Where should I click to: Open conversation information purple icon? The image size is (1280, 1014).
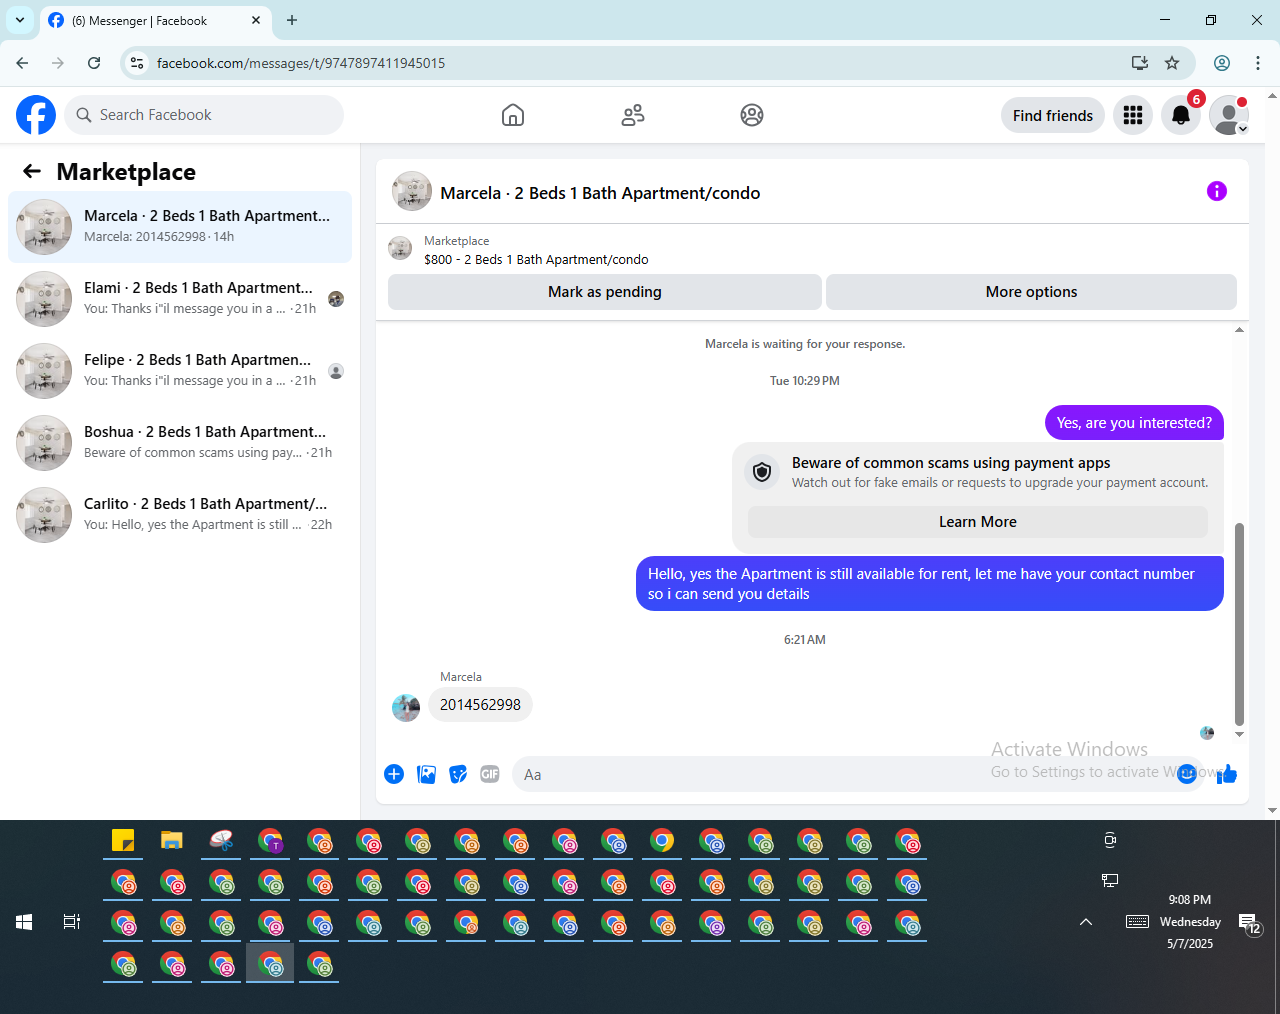click(x=1217, y=191)
